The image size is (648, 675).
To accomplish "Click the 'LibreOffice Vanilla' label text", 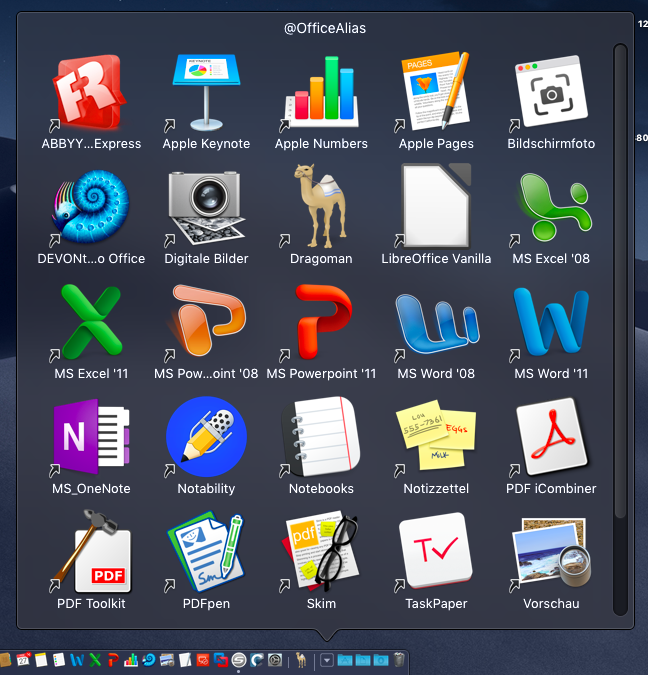I will coord(436,259).
